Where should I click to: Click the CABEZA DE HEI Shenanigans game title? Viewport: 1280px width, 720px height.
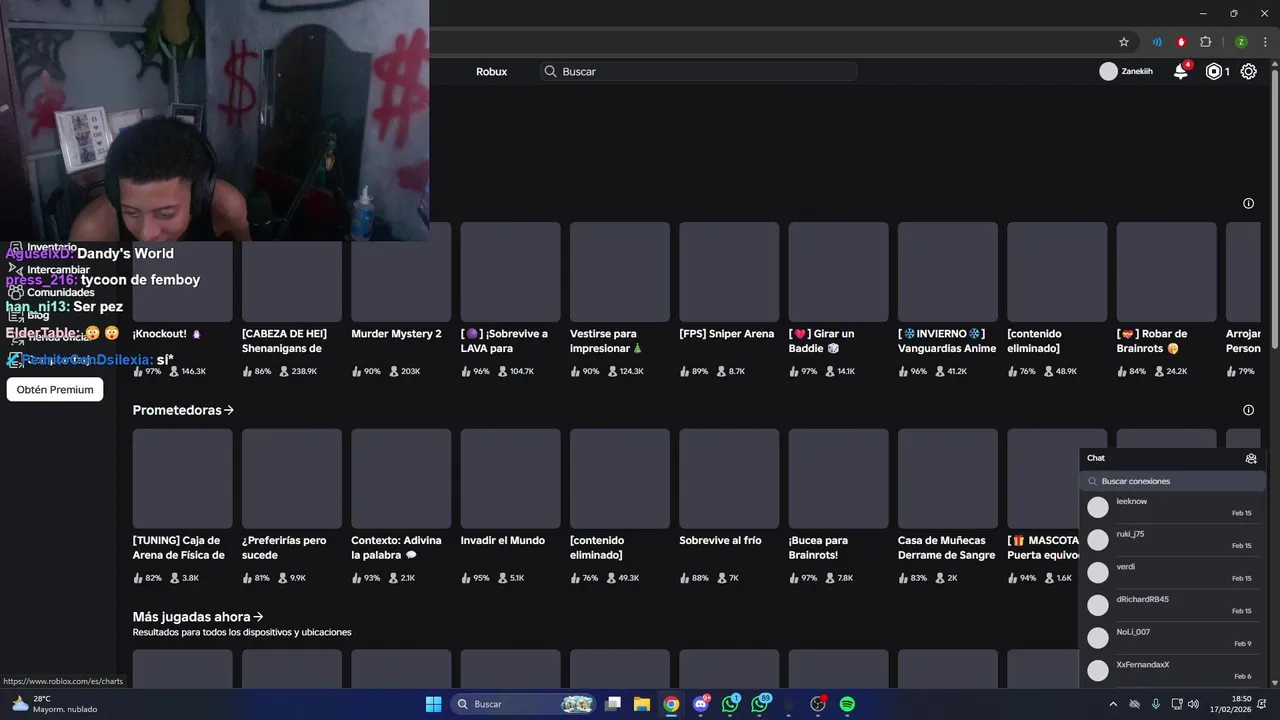point(285,341)
